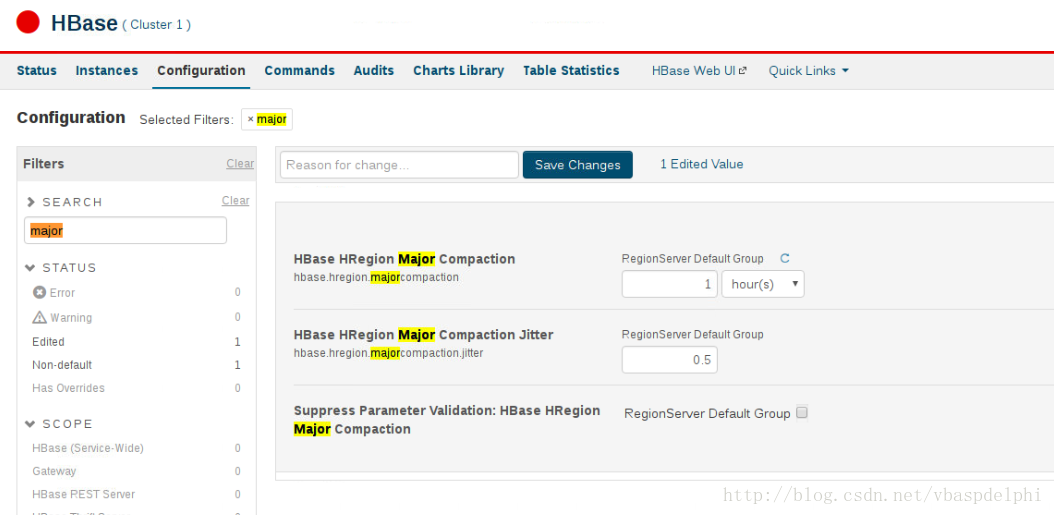
Task: Click the 'HBase HRegion Major Compaction Jitter' name
Action: pos(423,334)
